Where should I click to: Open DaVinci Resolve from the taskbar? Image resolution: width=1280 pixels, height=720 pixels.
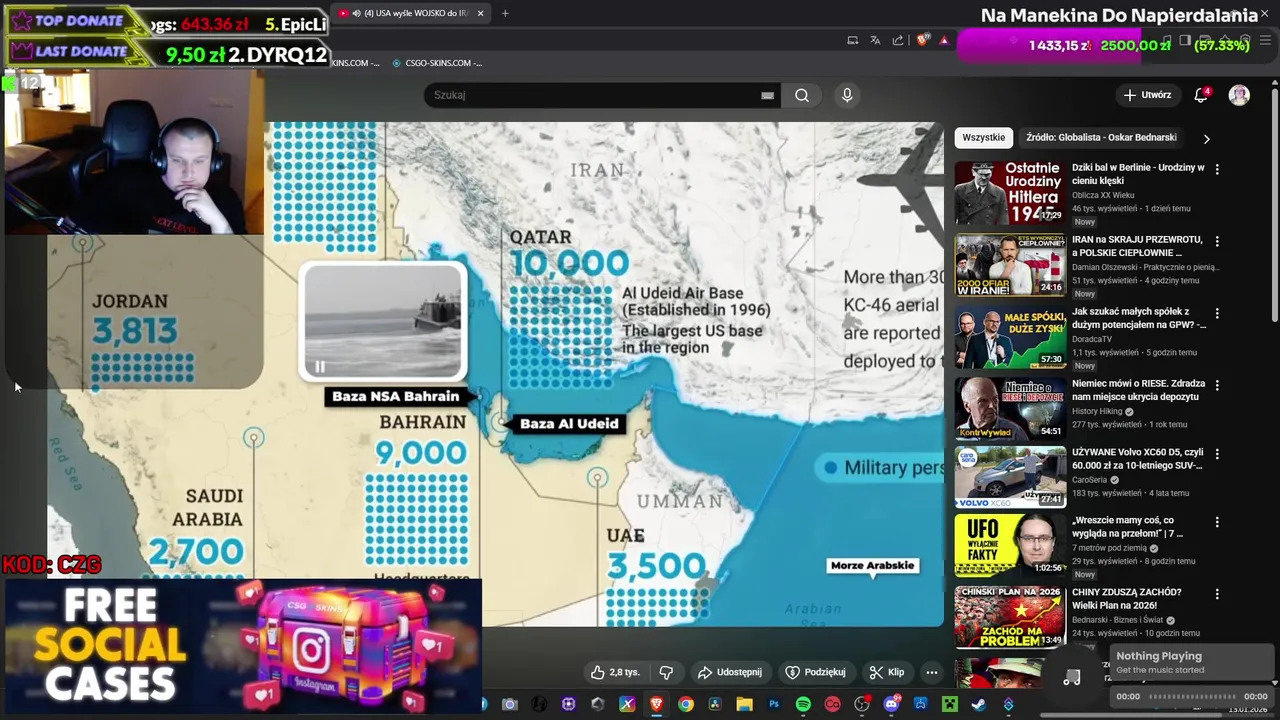(x=715, y=704)
